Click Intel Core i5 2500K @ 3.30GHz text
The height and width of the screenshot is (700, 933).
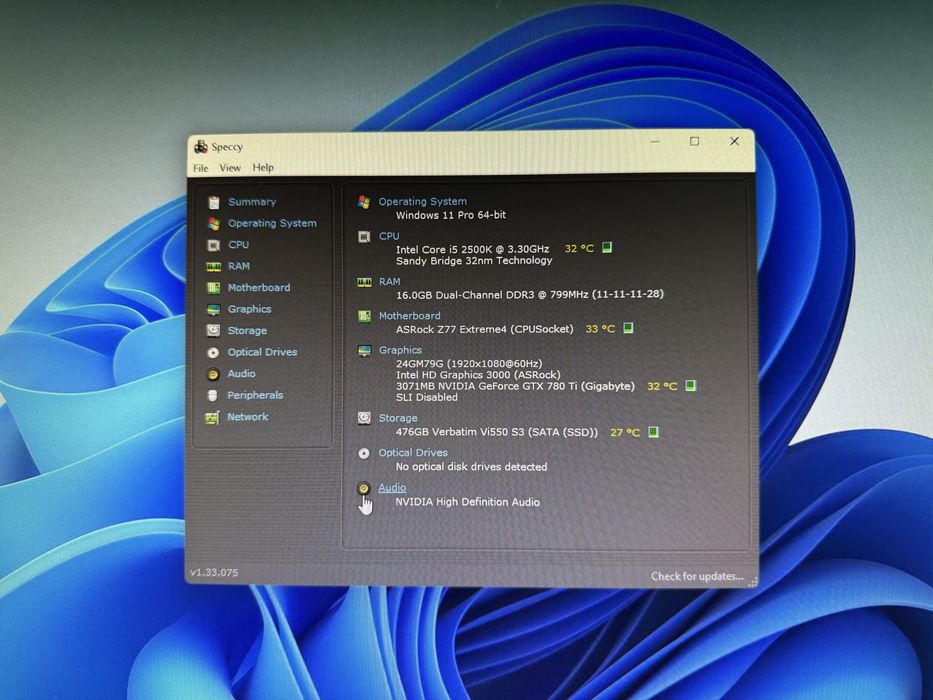coord(472,249)
